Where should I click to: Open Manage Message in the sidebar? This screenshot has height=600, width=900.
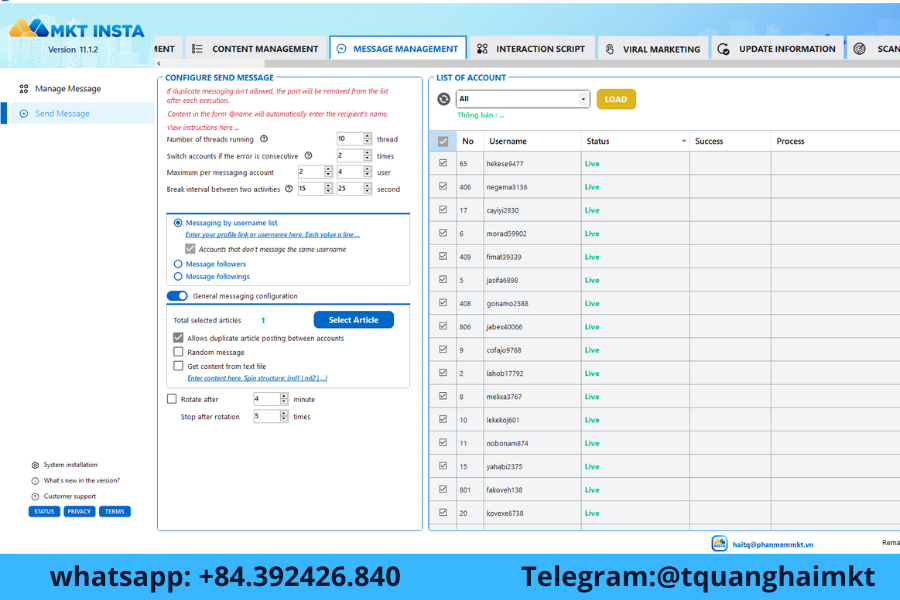[68, 88]
